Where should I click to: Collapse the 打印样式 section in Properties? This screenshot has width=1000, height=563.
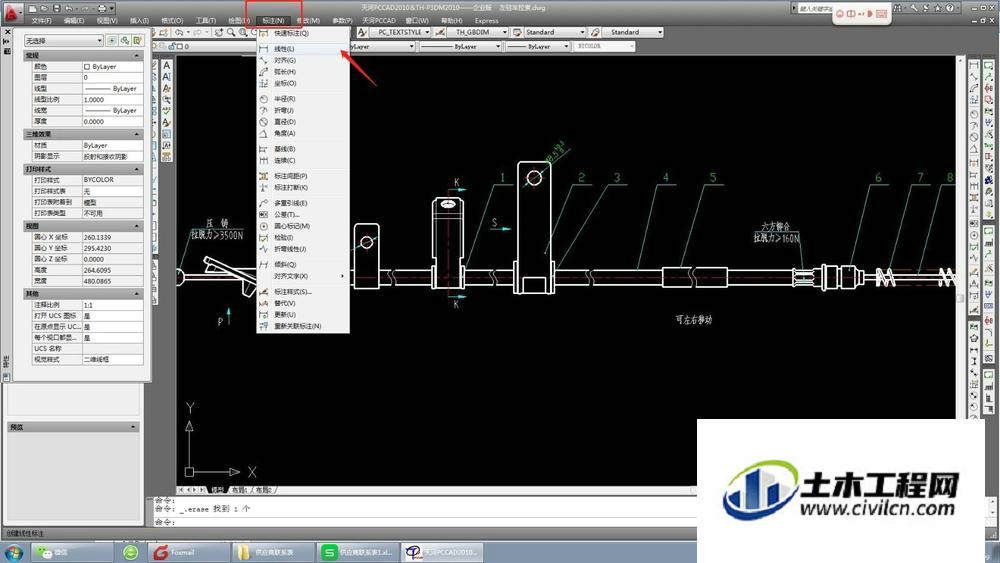pos(136,169)
